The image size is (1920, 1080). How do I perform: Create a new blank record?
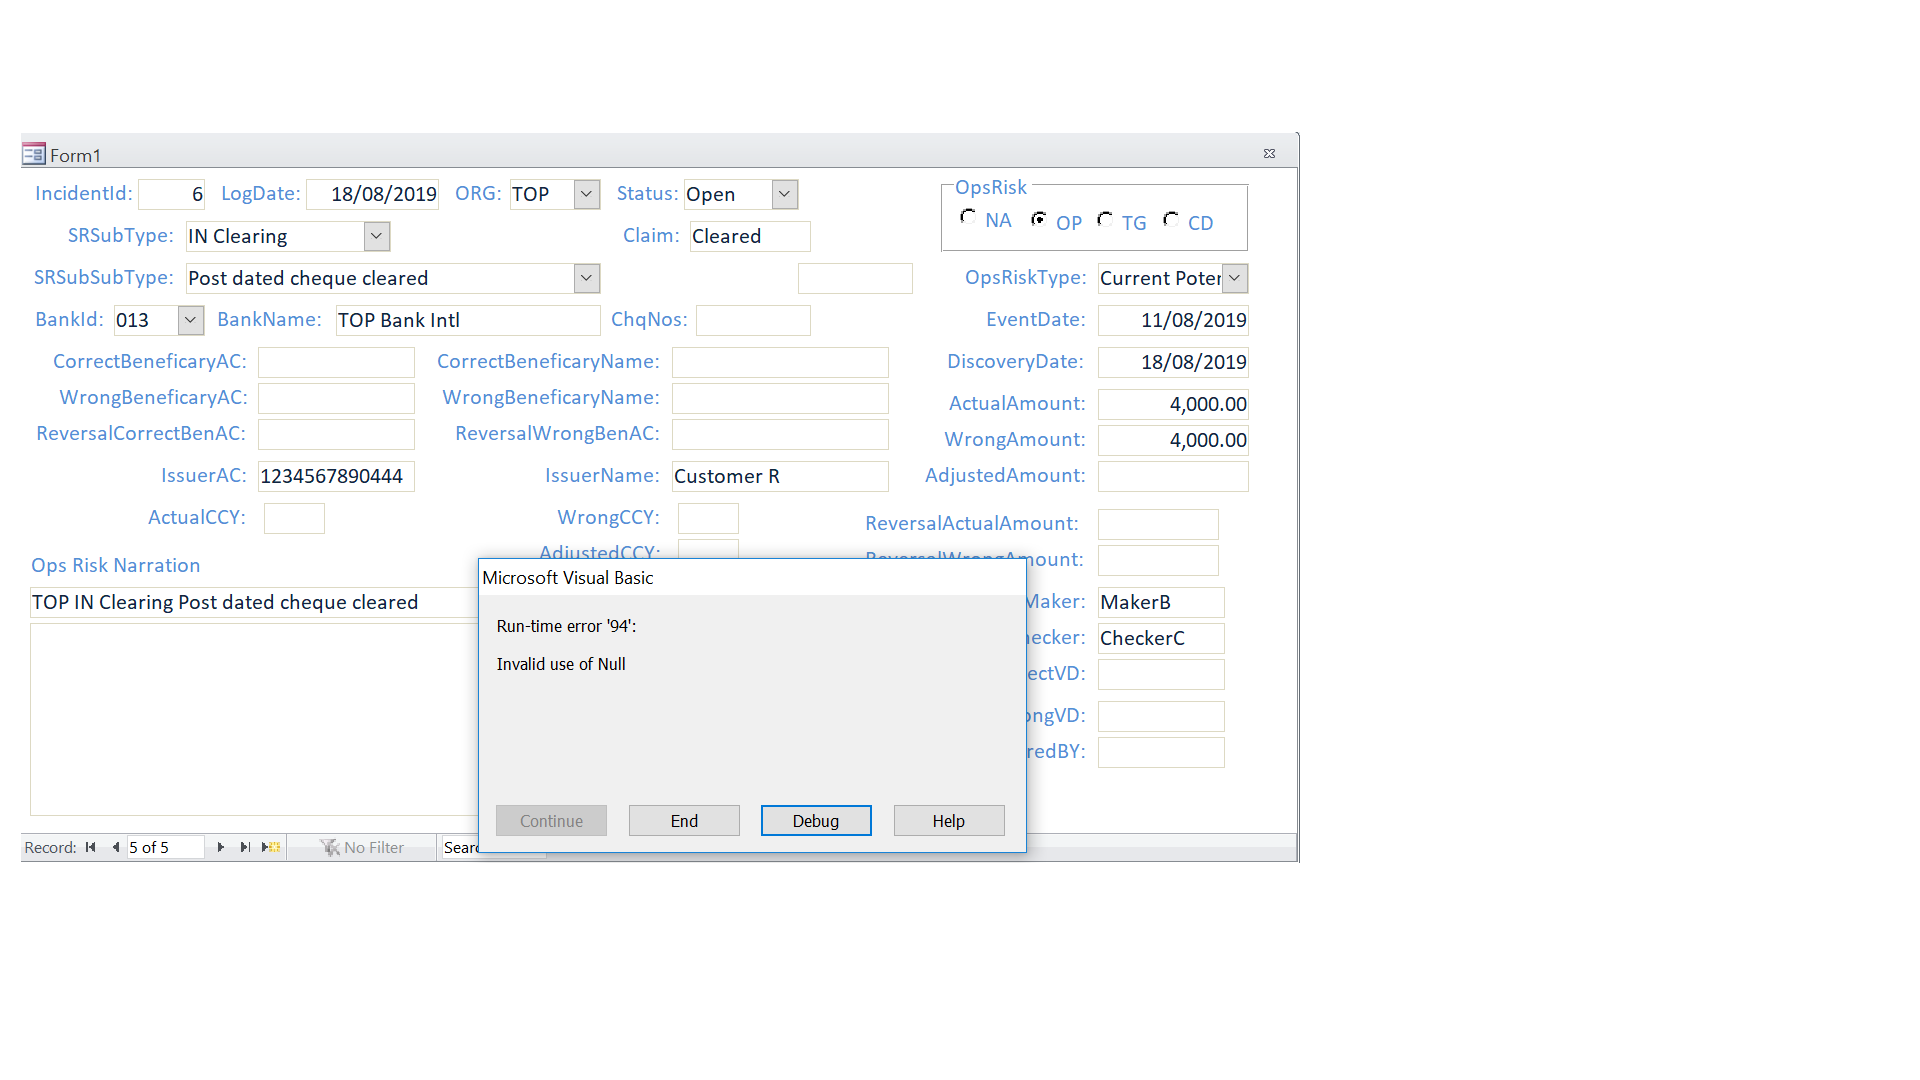(271, 847)
